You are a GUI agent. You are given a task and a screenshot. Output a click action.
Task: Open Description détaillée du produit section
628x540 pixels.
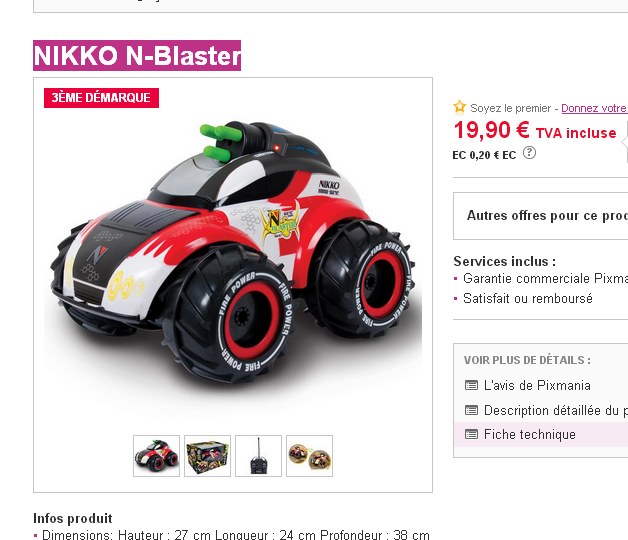(x=556, y=410)
